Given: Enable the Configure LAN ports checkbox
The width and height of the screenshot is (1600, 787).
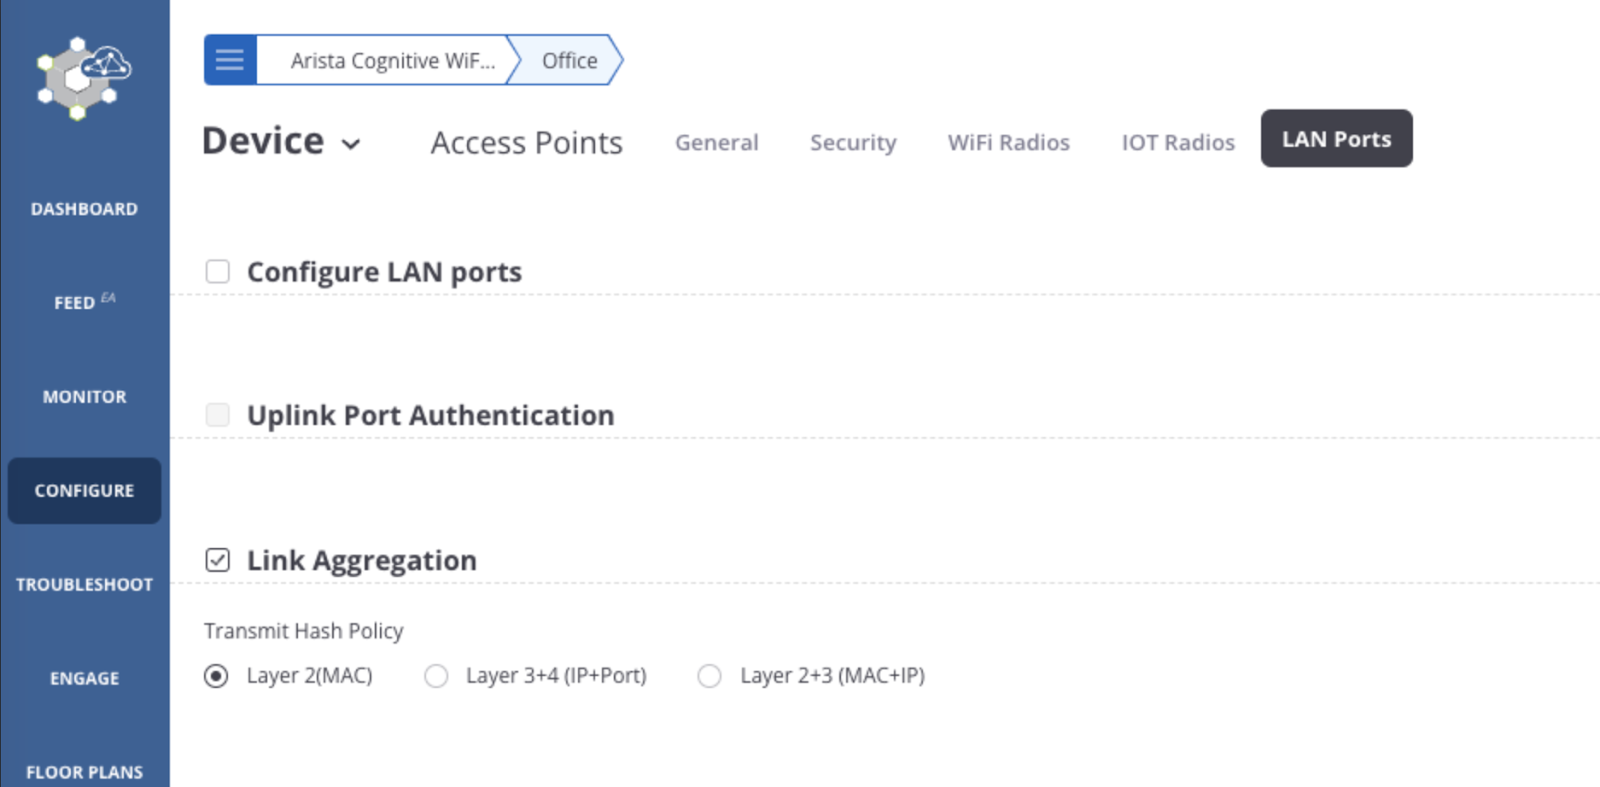Looking at the screenshot, I should tap(217, 271).
